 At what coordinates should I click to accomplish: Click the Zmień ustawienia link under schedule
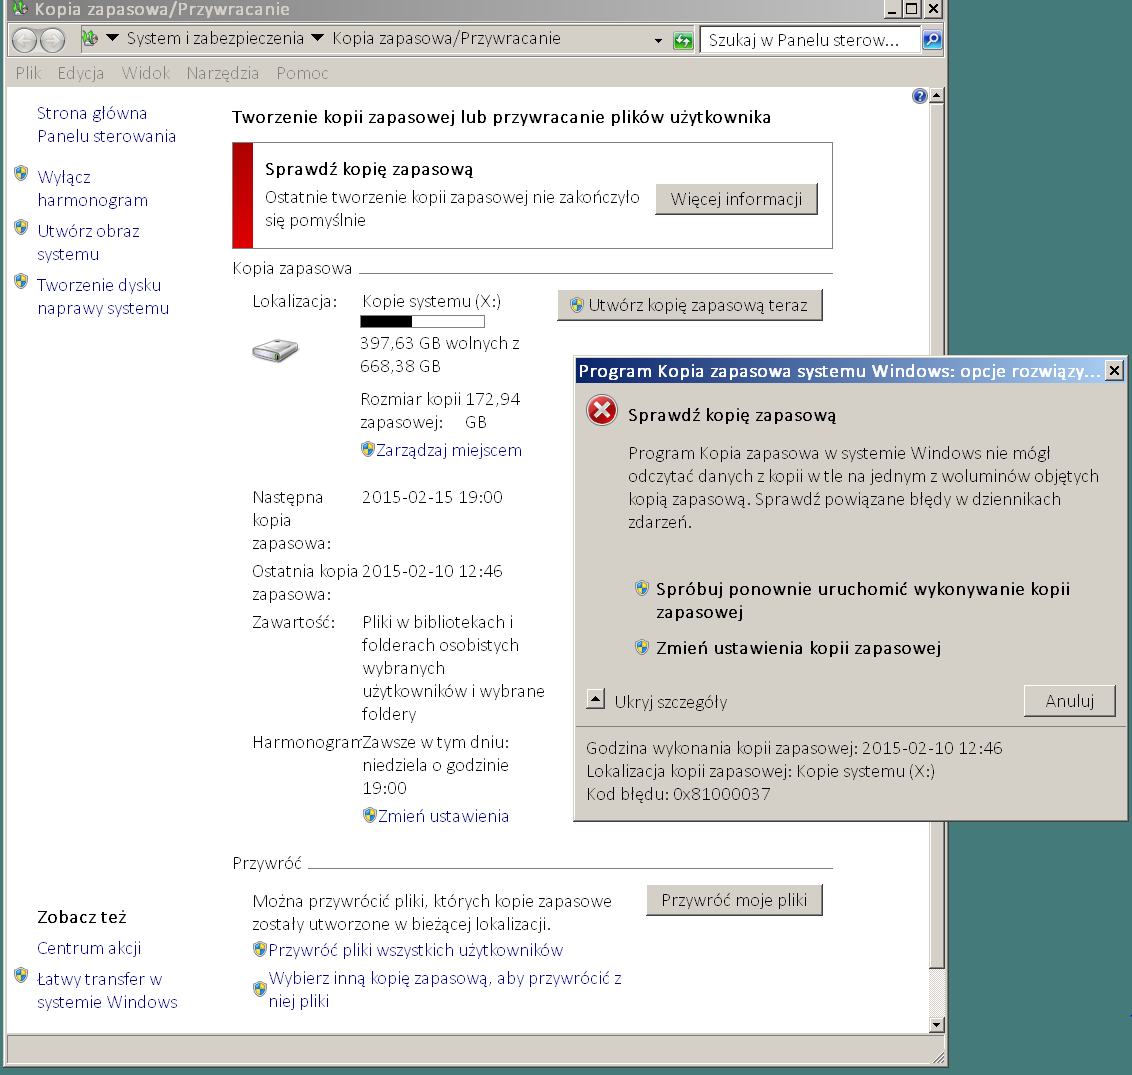pos(443,817)
